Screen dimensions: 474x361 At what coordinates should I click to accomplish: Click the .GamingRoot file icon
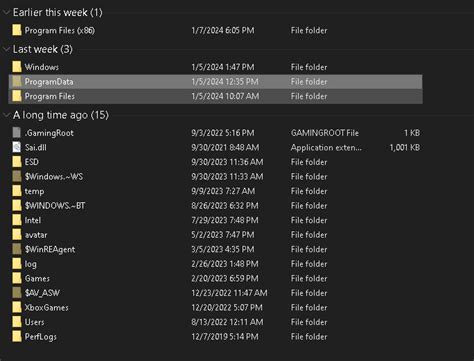[17, 133]
